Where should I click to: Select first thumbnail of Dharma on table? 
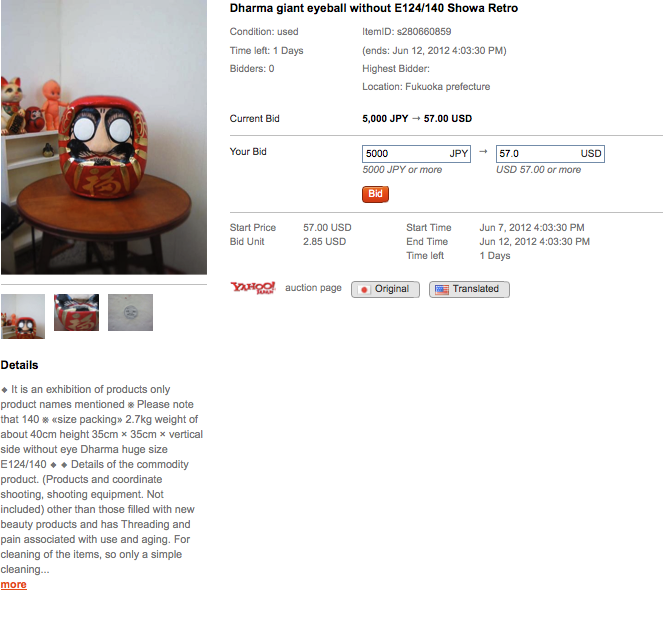point(23,316)
